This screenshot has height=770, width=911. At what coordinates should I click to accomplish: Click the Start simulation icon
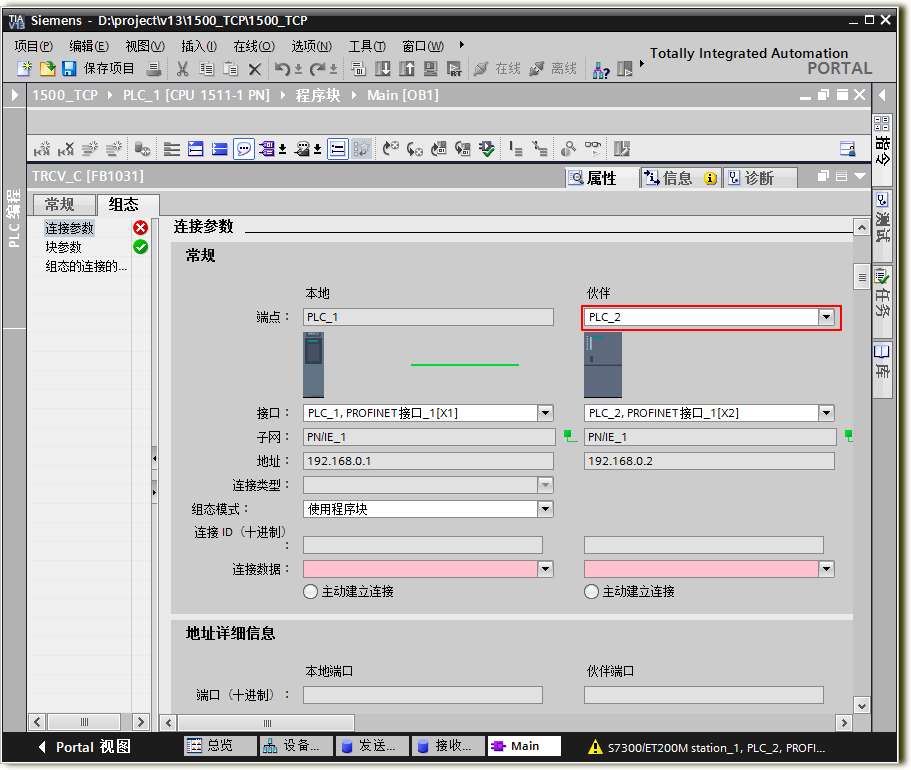tap(431, 69)
